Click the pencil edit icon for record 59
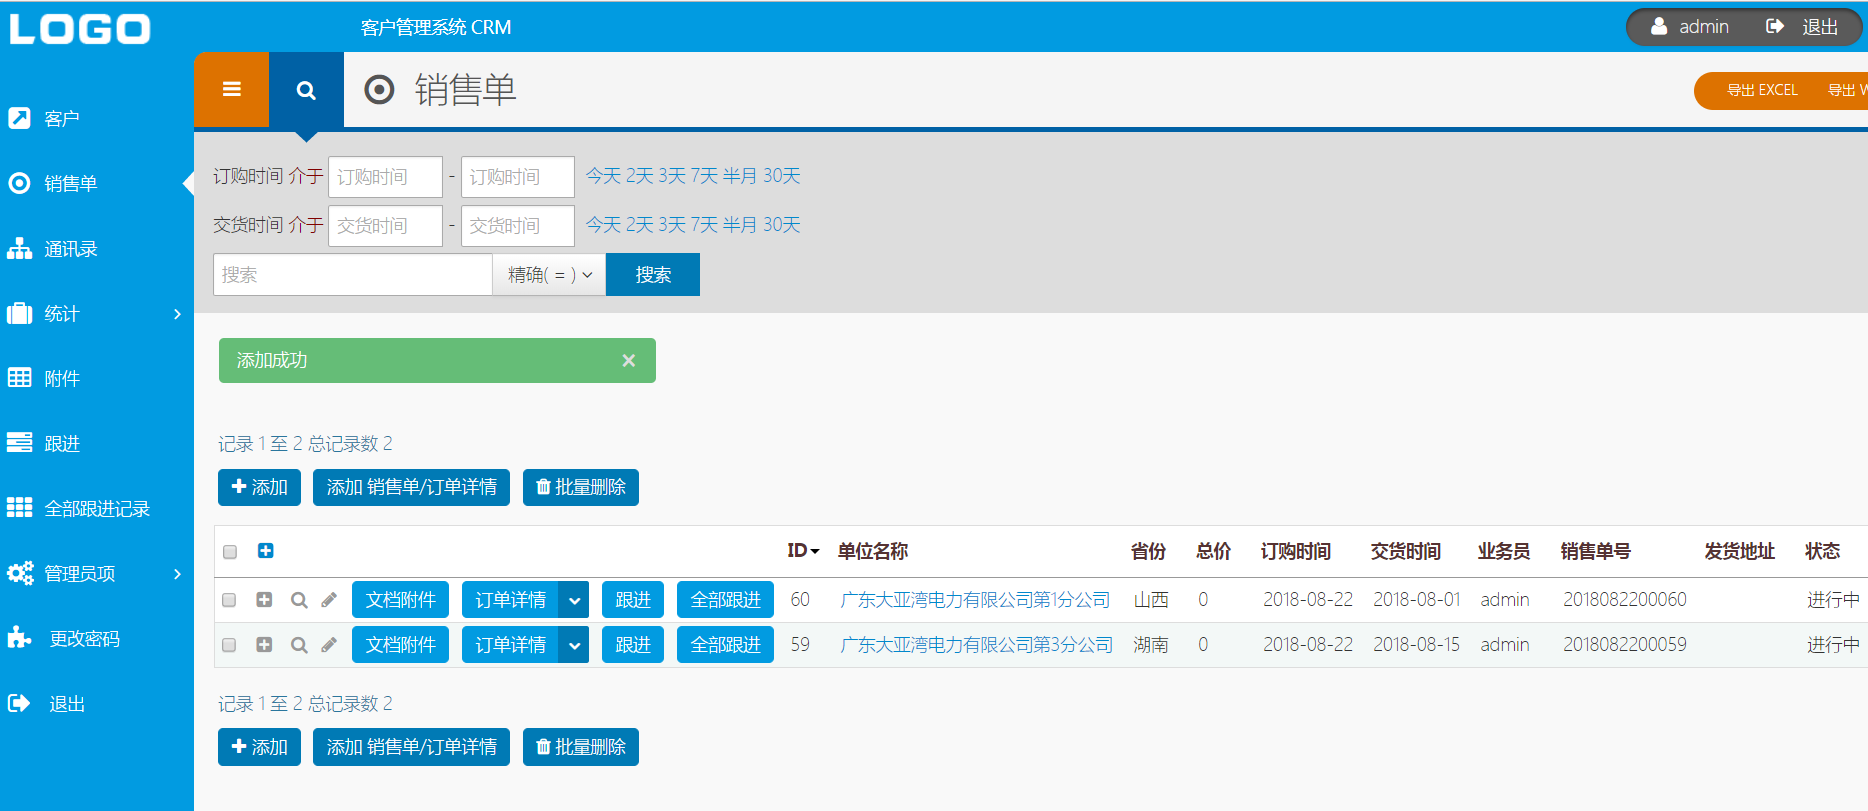The height and width of the screenshot is (811, 1868). coord(329,645)
